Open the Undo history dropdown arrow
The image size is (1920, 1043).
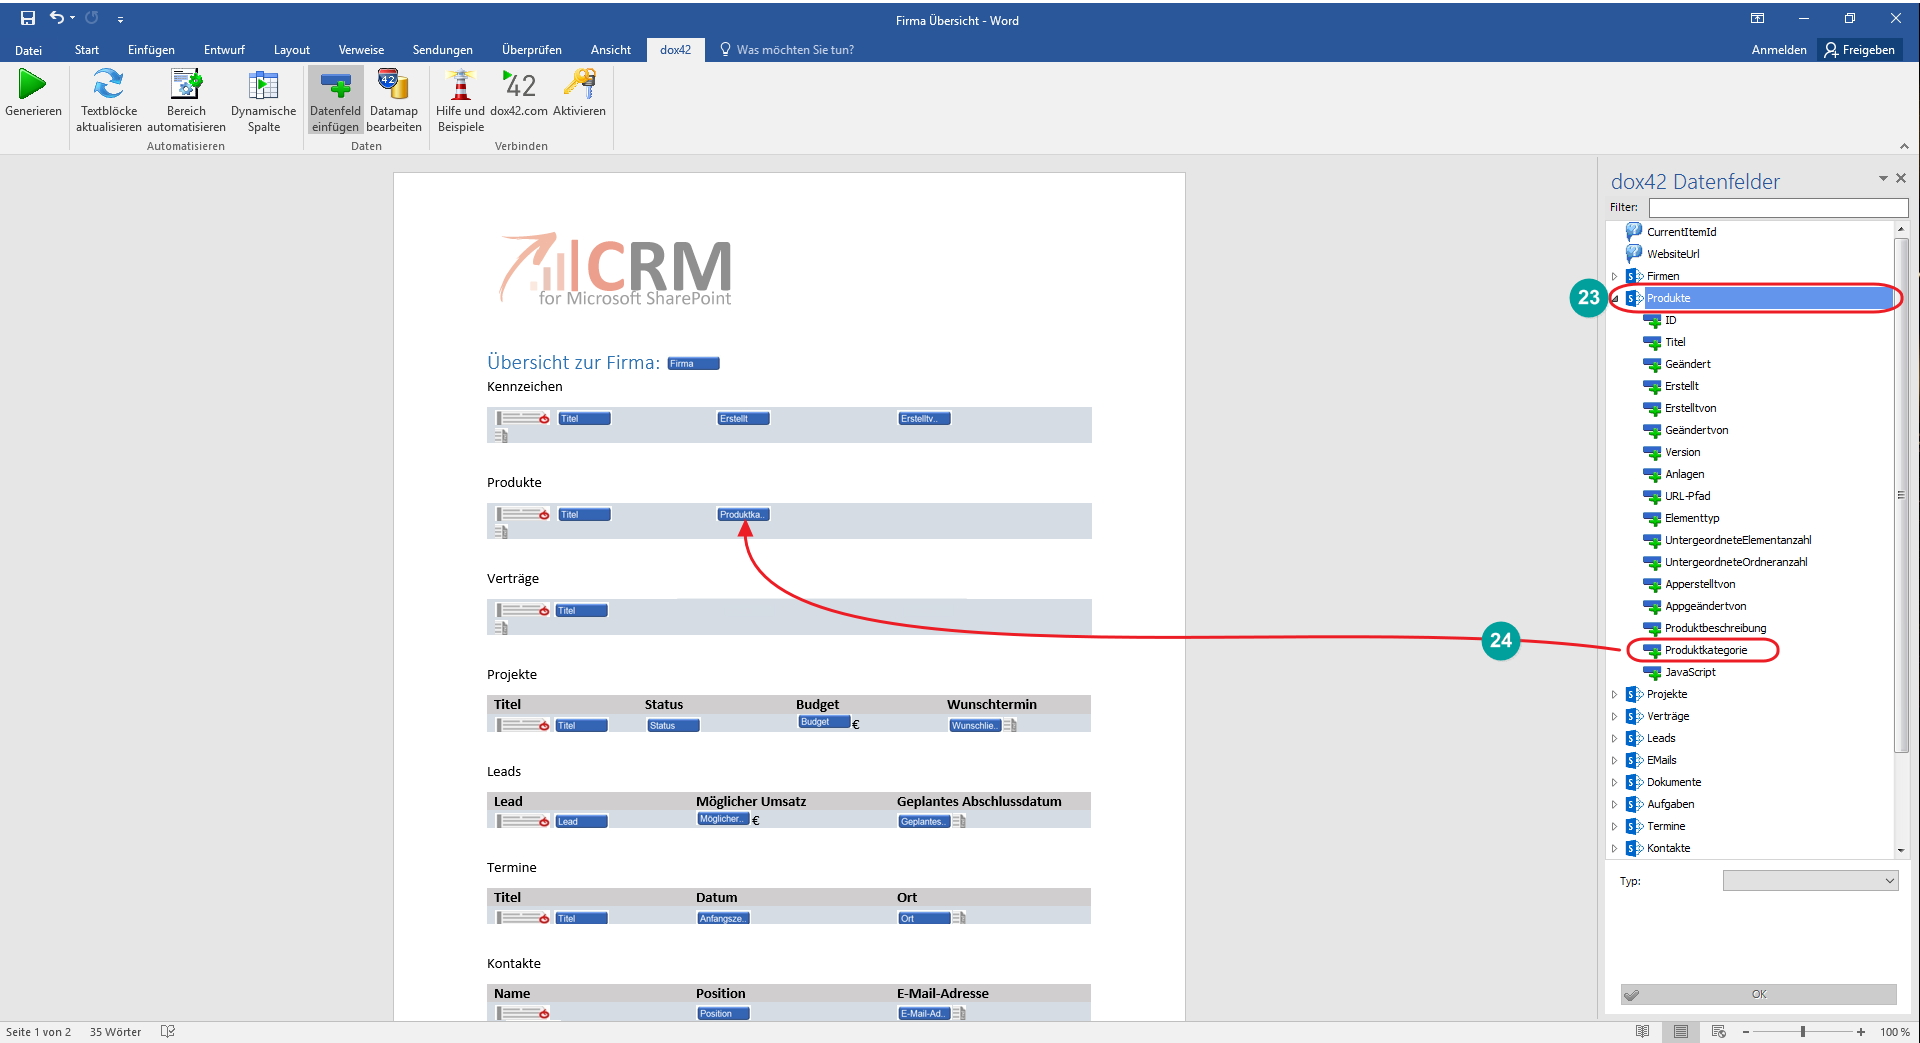coord(73,18)
